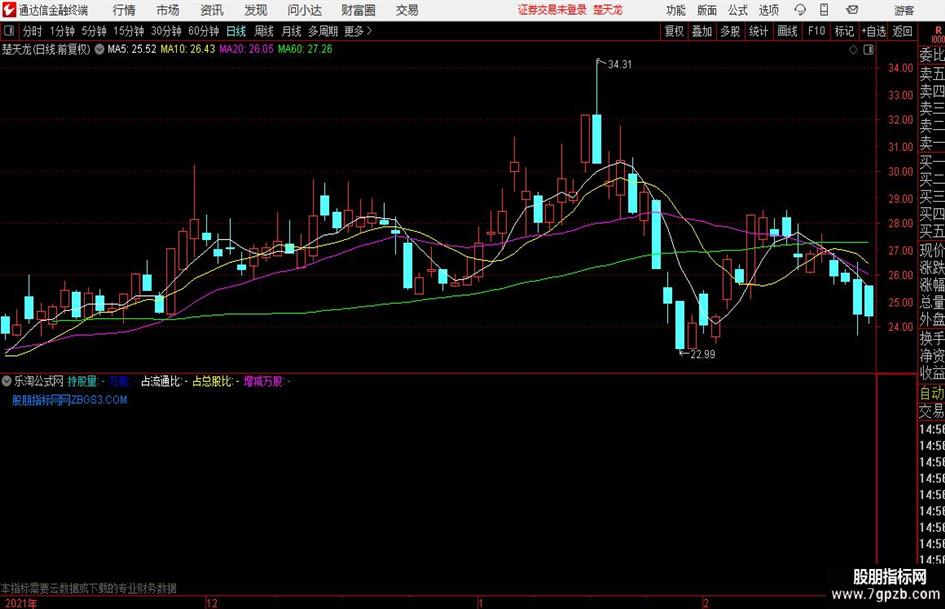The height and width of the screenshot is (609, 945).
Task: Click the 叠加 overlay button
Action: pyautogui.click(x=702, y=31)
